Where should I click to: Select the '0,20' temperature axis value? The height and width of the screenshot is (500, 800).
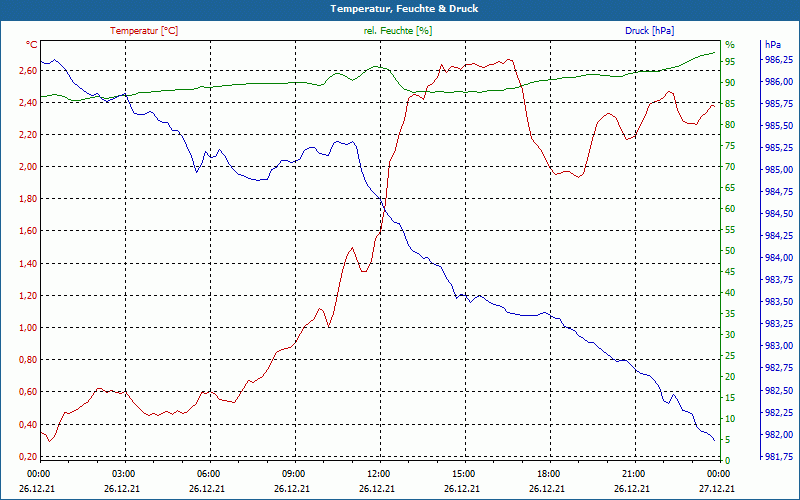point(28,457)
